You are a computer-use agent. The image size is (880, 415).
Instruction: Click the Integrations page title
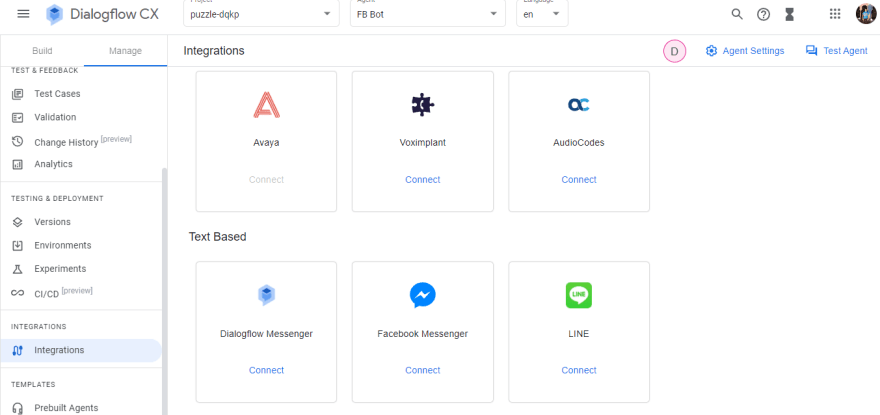pyautogui.click(x=214, y=51)
